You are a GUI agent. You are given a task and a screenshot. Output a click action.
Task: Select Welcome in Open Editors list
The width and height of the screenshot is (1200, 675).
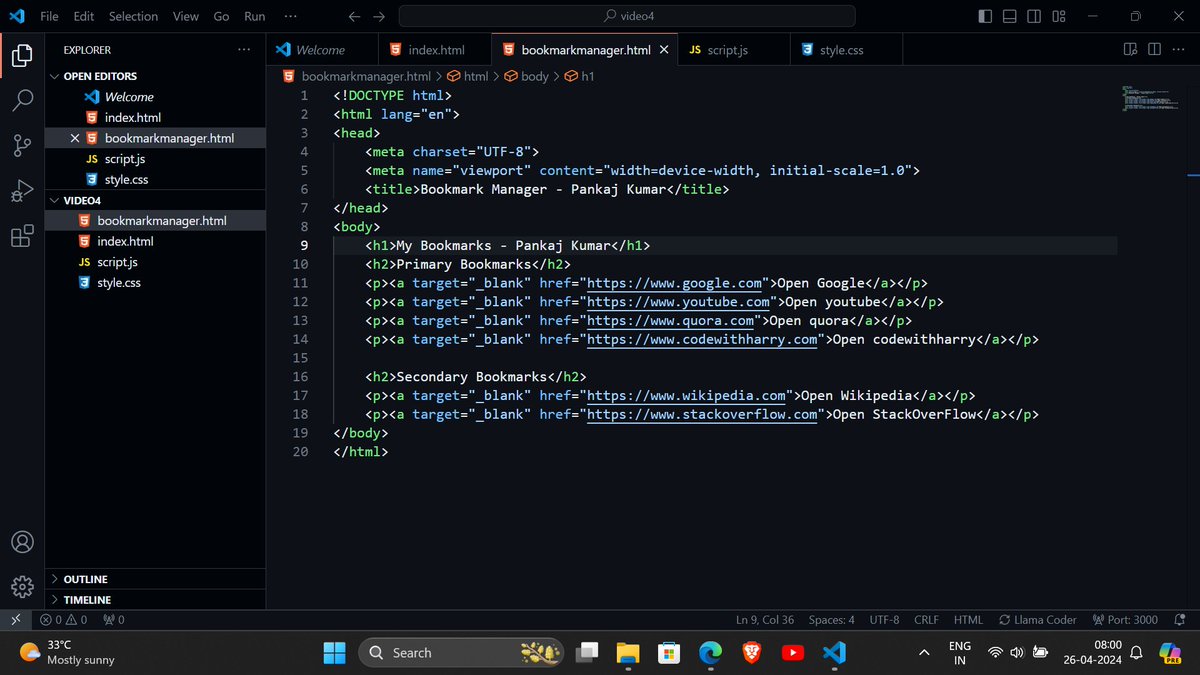(x=155, y=97)
